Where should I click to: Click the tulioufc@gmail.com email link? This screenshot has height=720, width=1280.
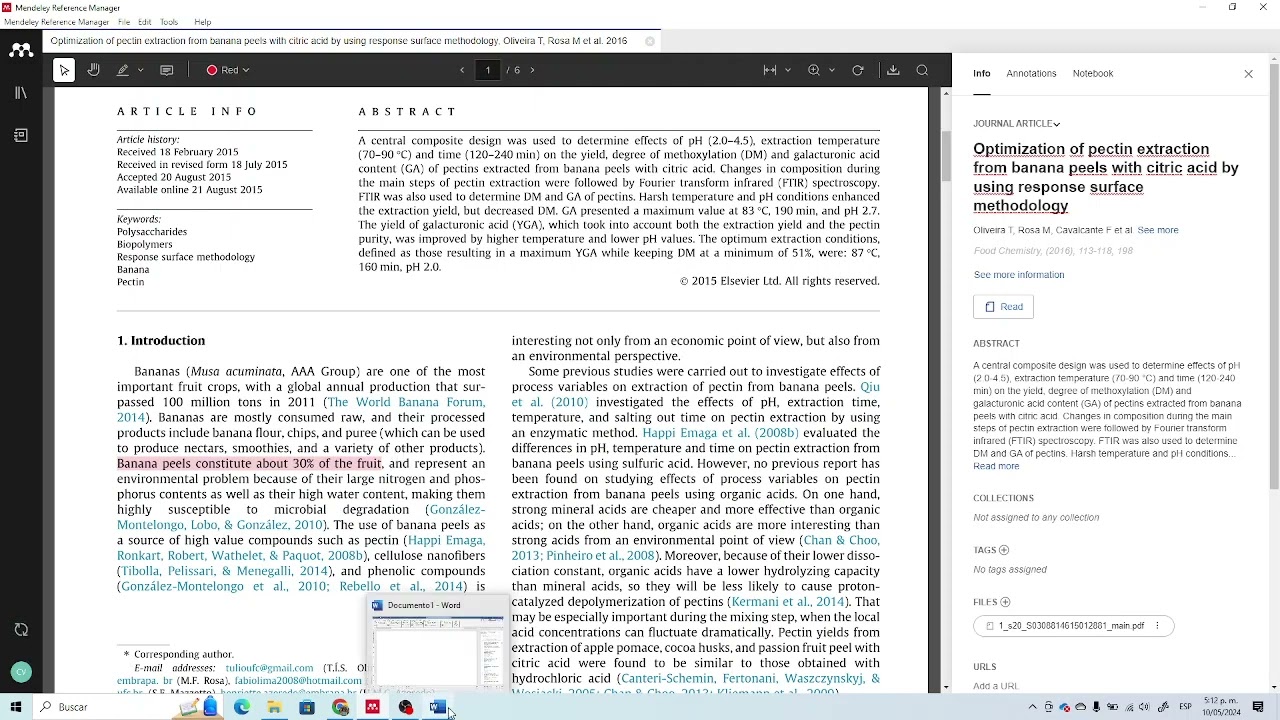point(269,668)
